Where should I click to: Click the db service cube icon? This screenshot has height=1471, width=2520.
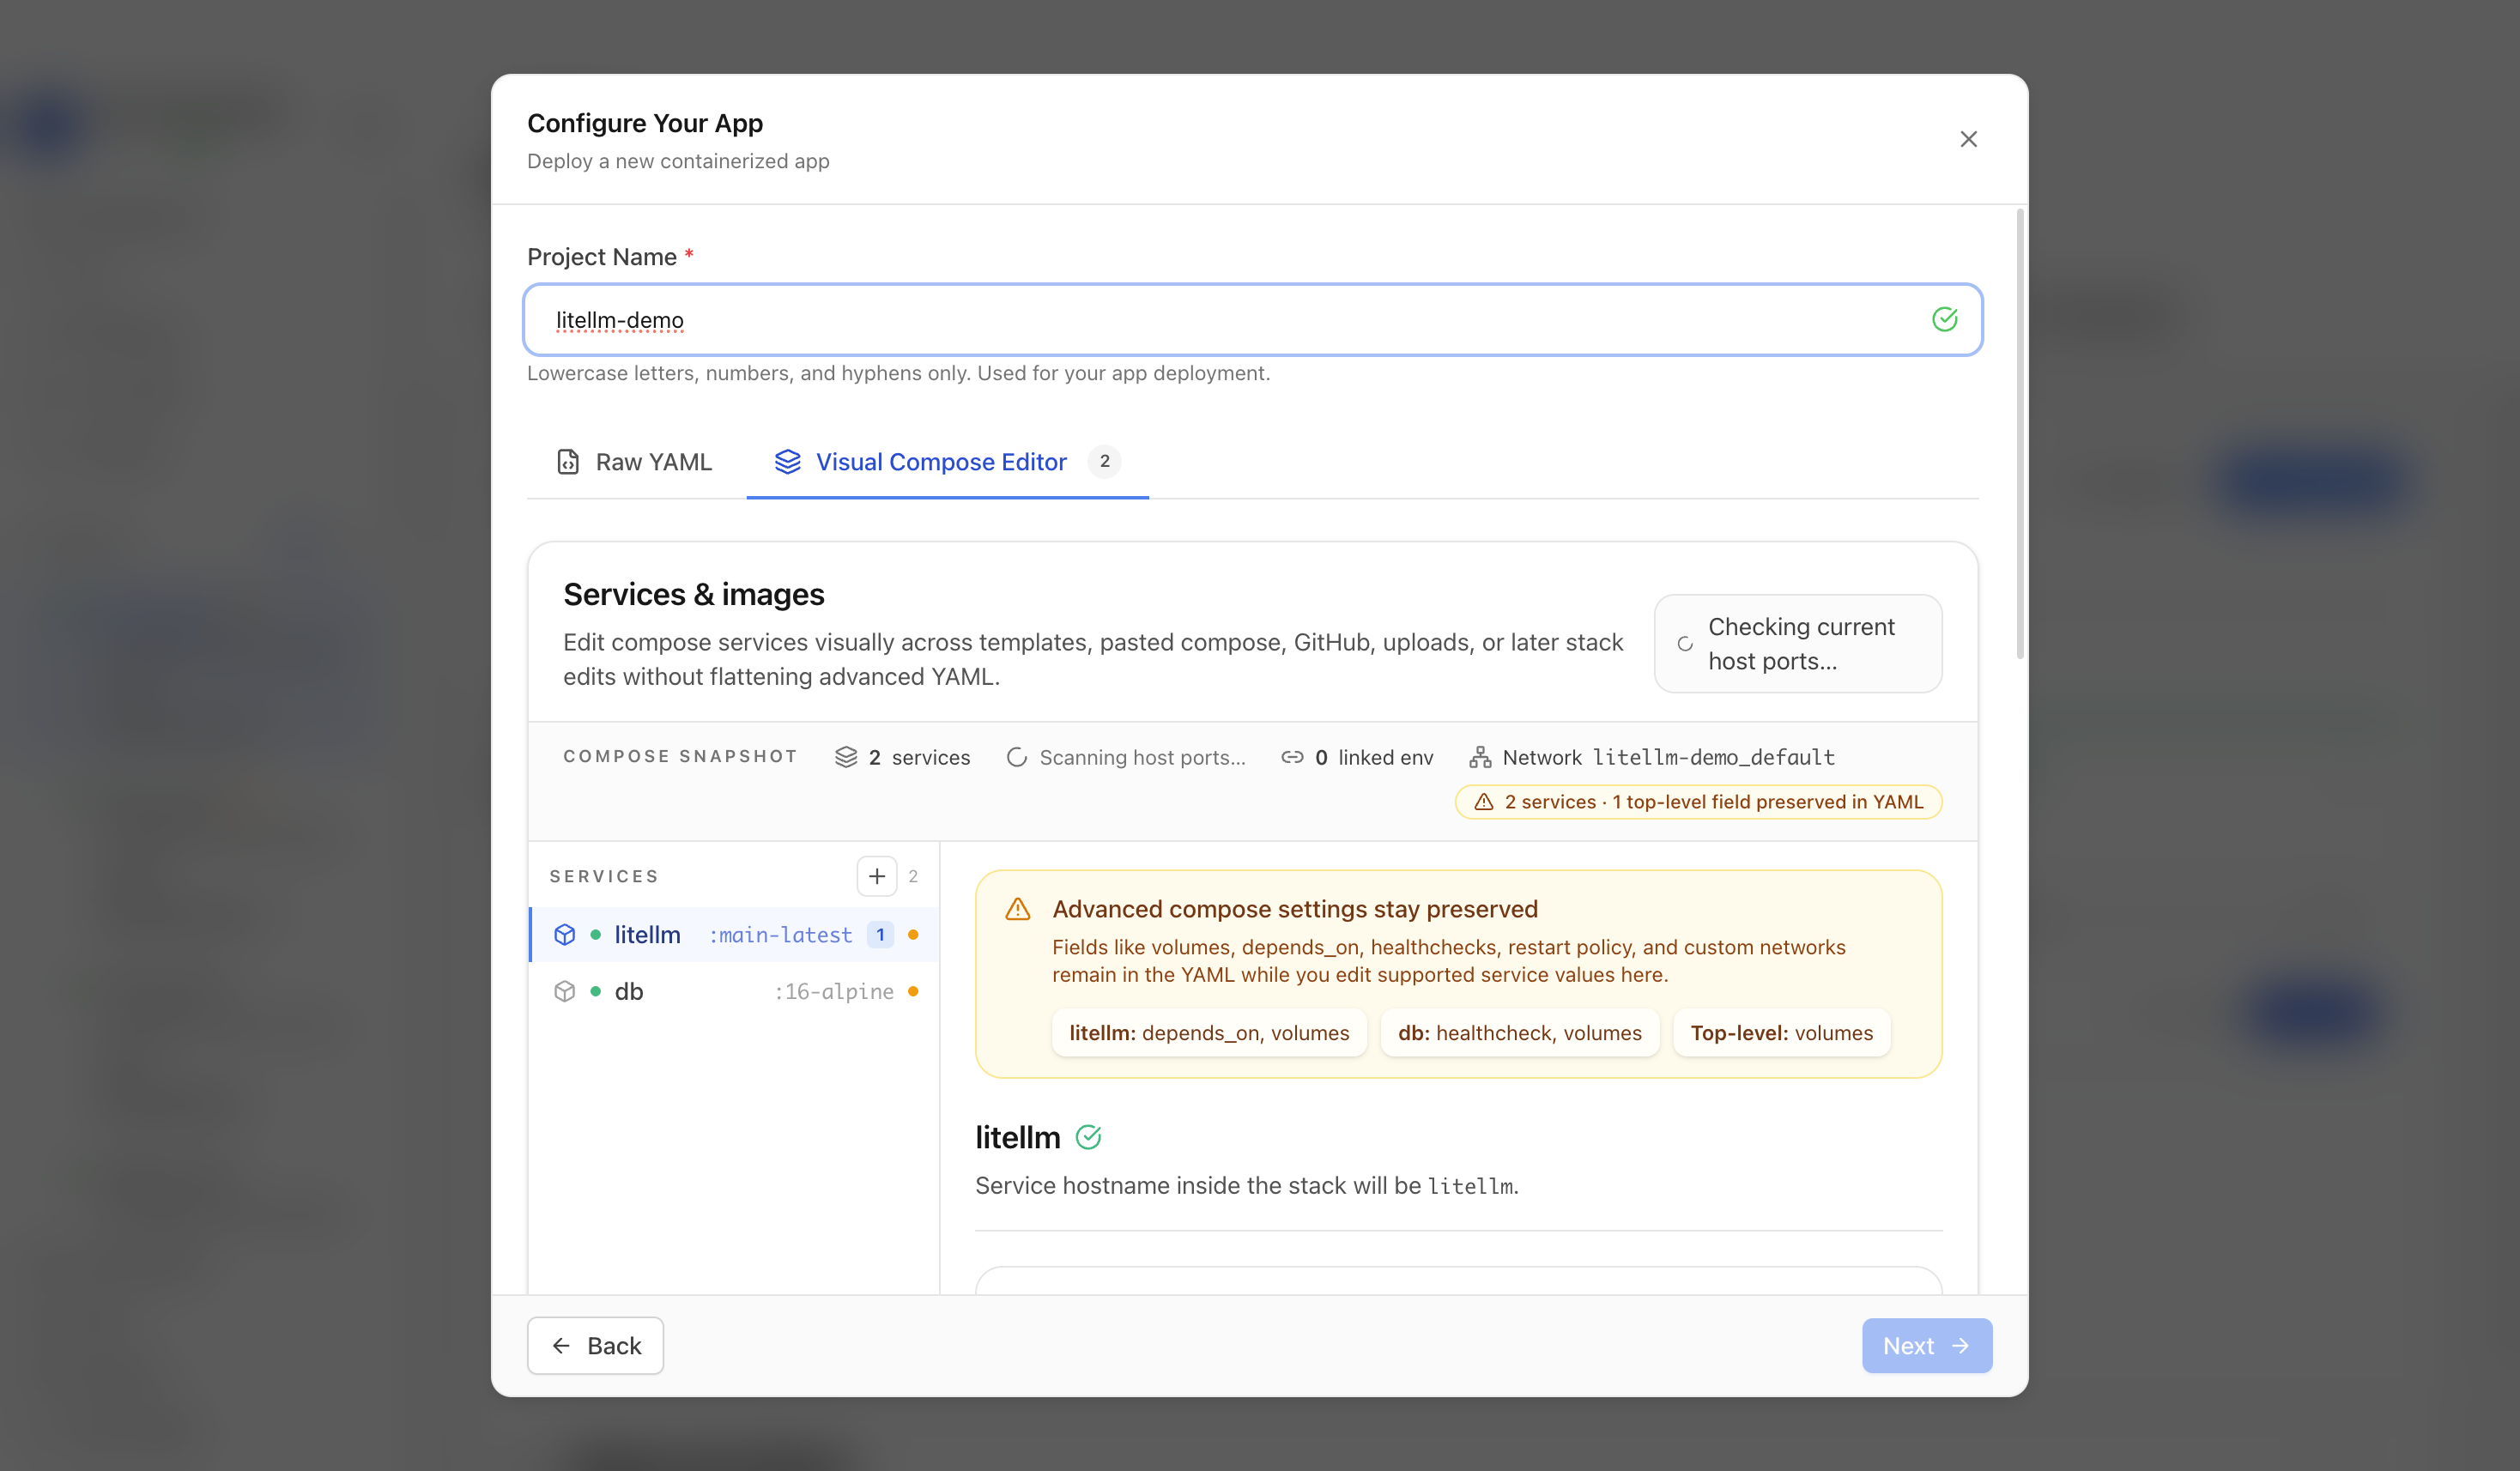564,991
